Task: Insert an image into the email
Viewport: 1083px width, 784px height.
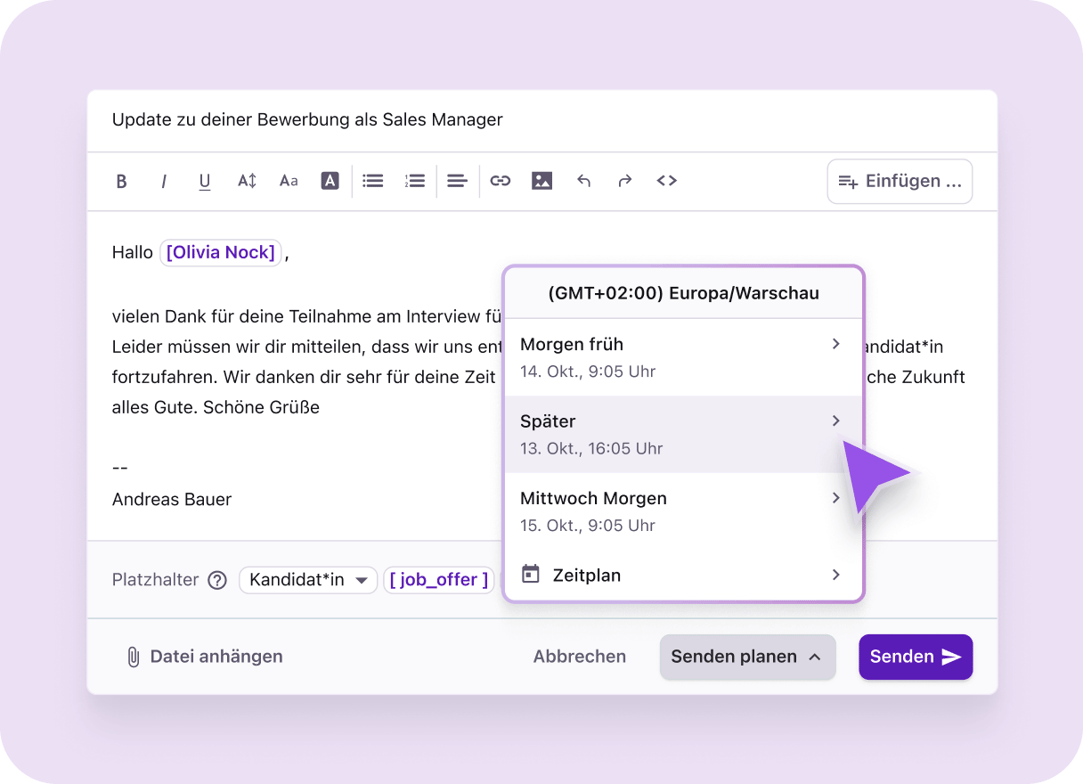Action: [542, 181]
